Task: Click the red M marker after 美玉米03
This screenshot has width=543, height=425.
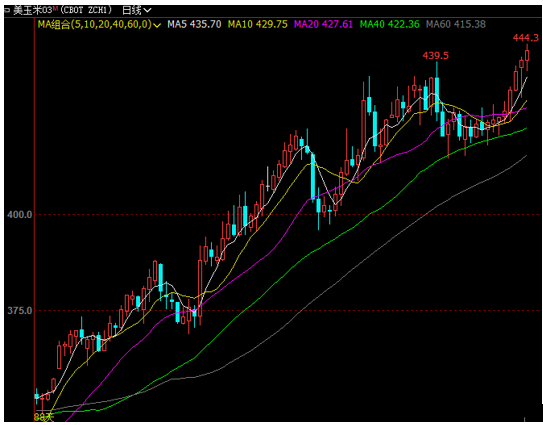Action: [54, 8]
